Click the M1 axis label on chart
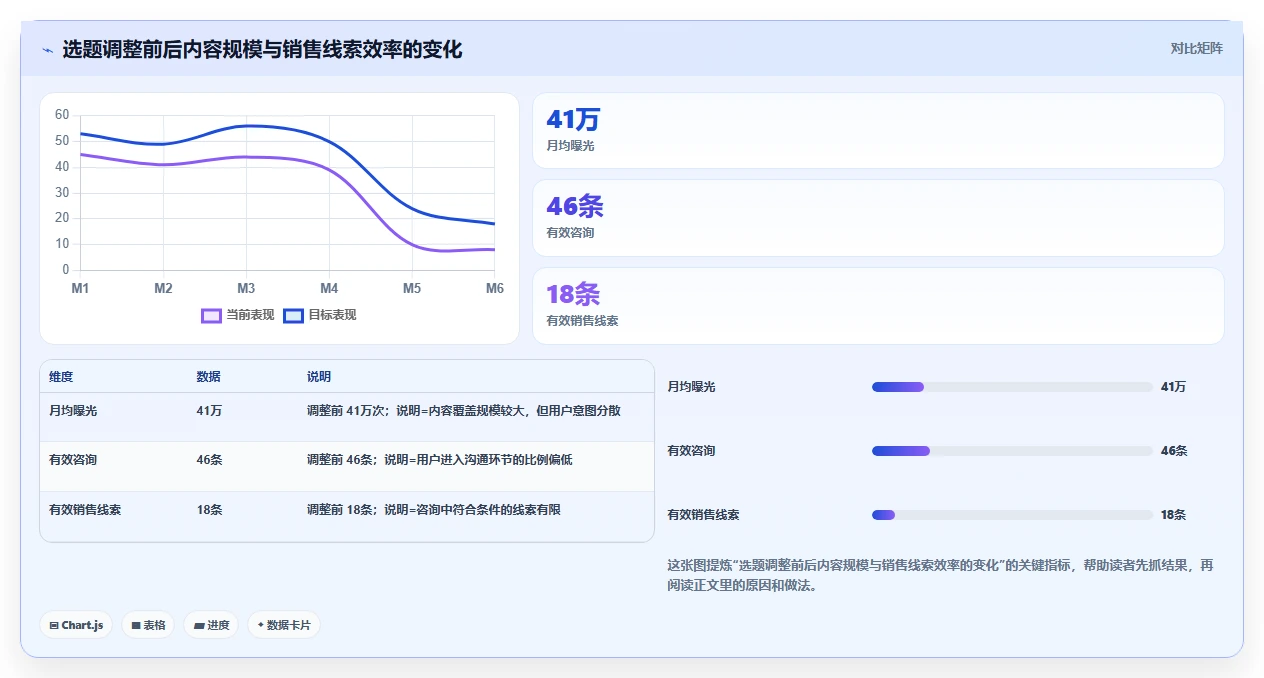This screenshot has width=1264, height=678. click(x=80, y=288)
